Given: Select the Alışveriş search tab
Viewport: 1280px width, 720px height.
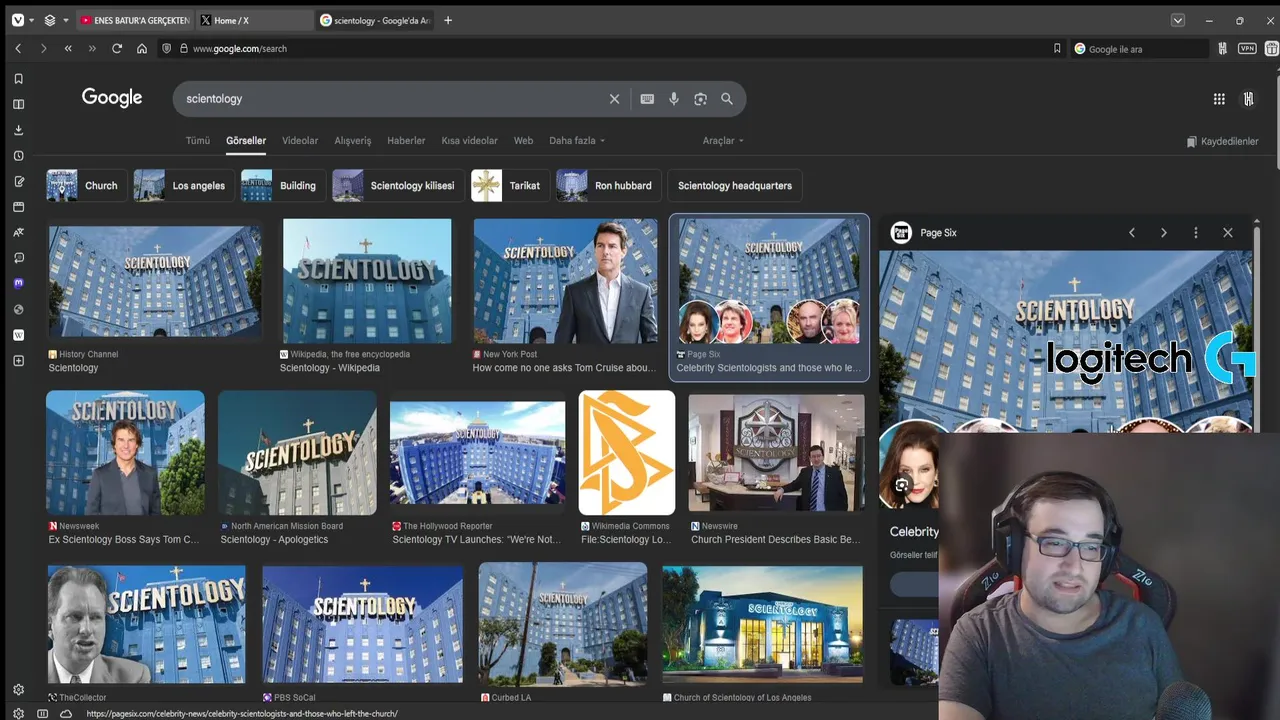Looking at the screenshot, I should coord(352,141).
